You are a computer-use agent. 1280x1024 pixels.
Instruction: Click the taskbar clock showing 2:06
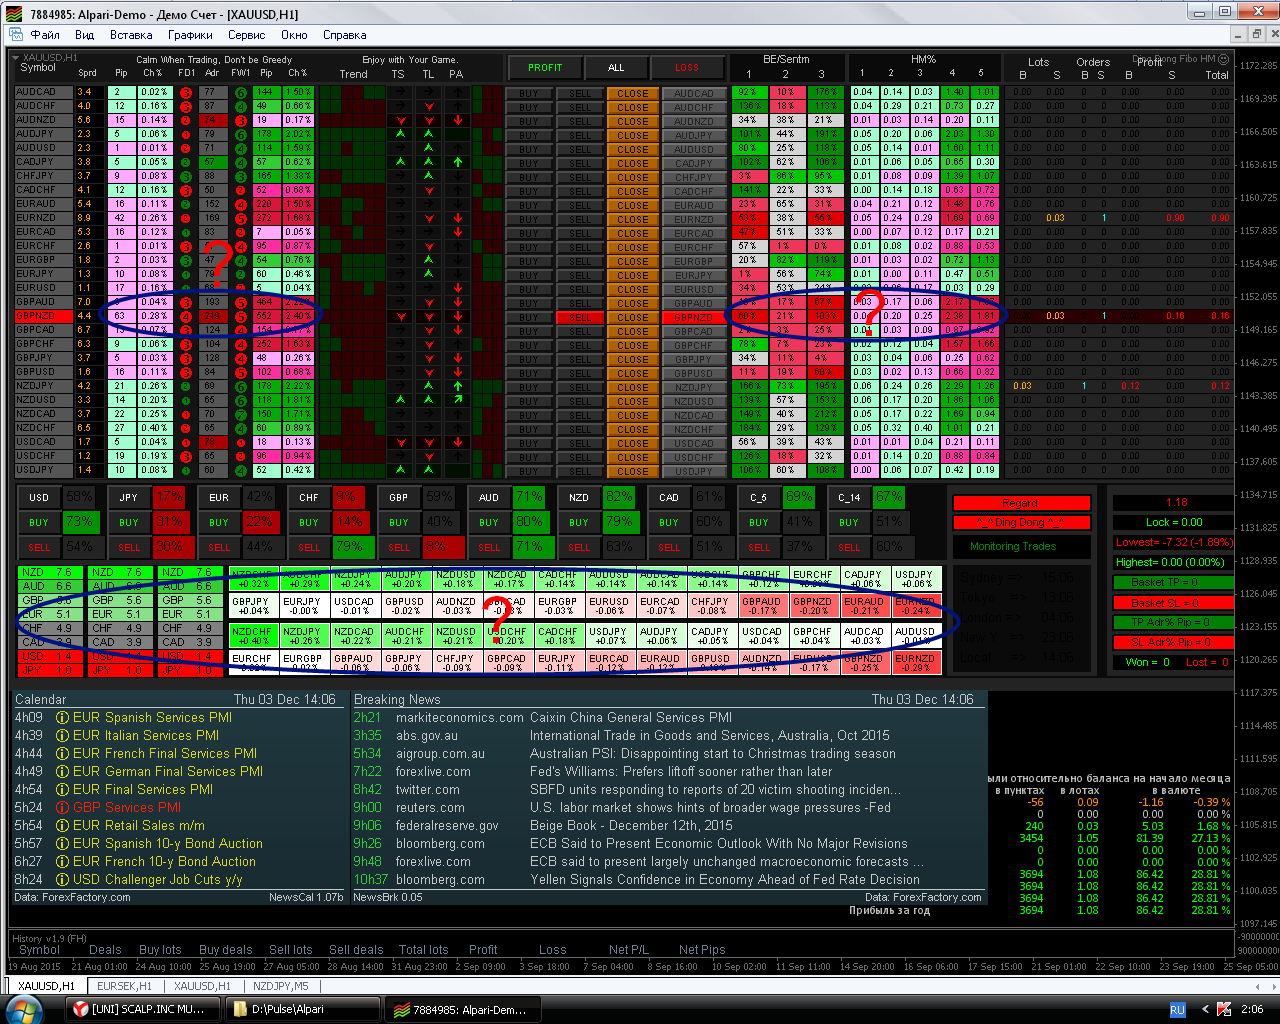pos(1252,1009)
